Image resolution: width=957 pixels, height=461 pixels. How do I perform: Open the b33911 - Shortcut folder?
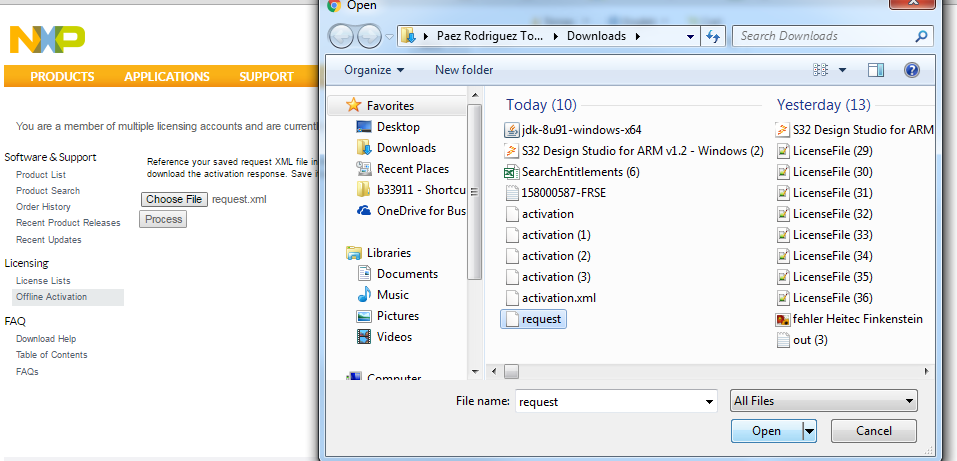coord(411,190)
